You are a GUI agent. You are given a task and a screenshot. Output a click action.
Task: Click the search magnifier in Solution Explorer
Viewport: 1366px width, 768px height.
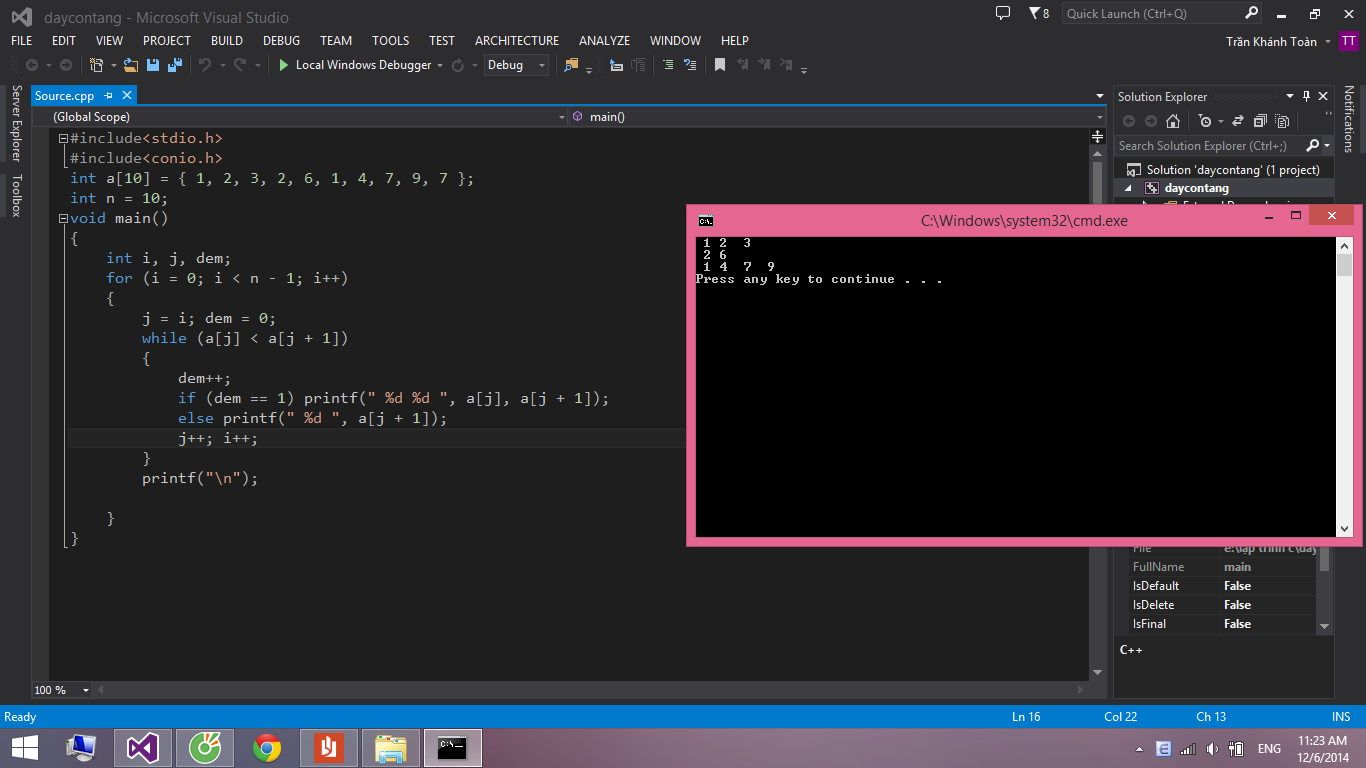[x=1313, y=146]
